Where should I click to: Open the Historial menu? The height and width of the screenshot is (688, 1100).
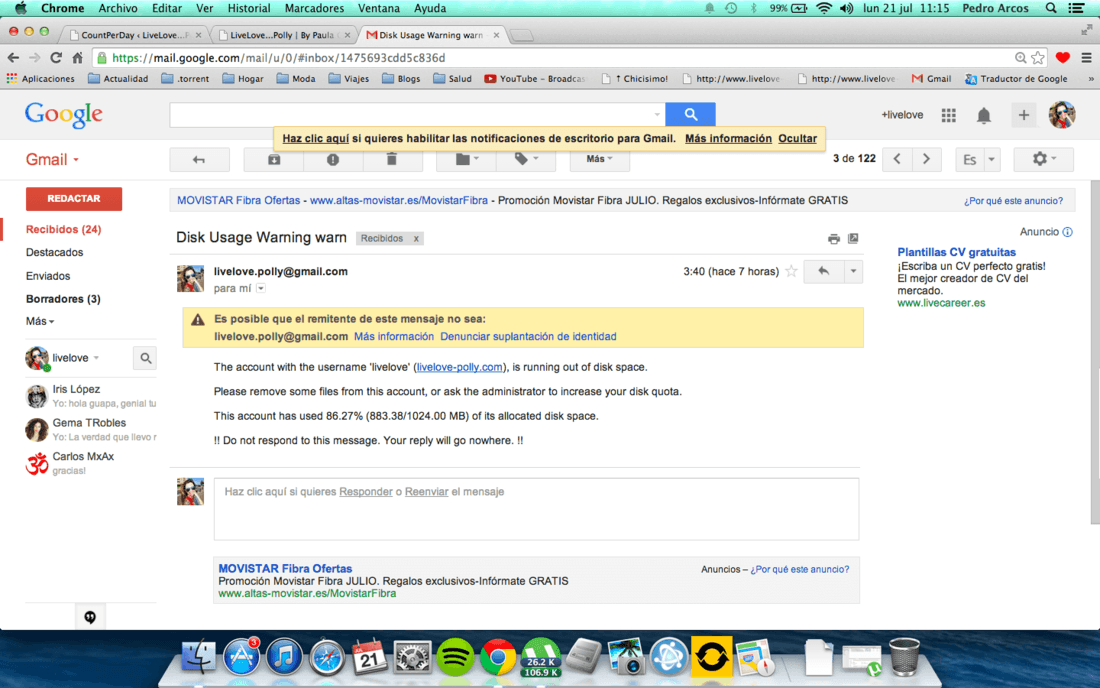coord(249,8)
